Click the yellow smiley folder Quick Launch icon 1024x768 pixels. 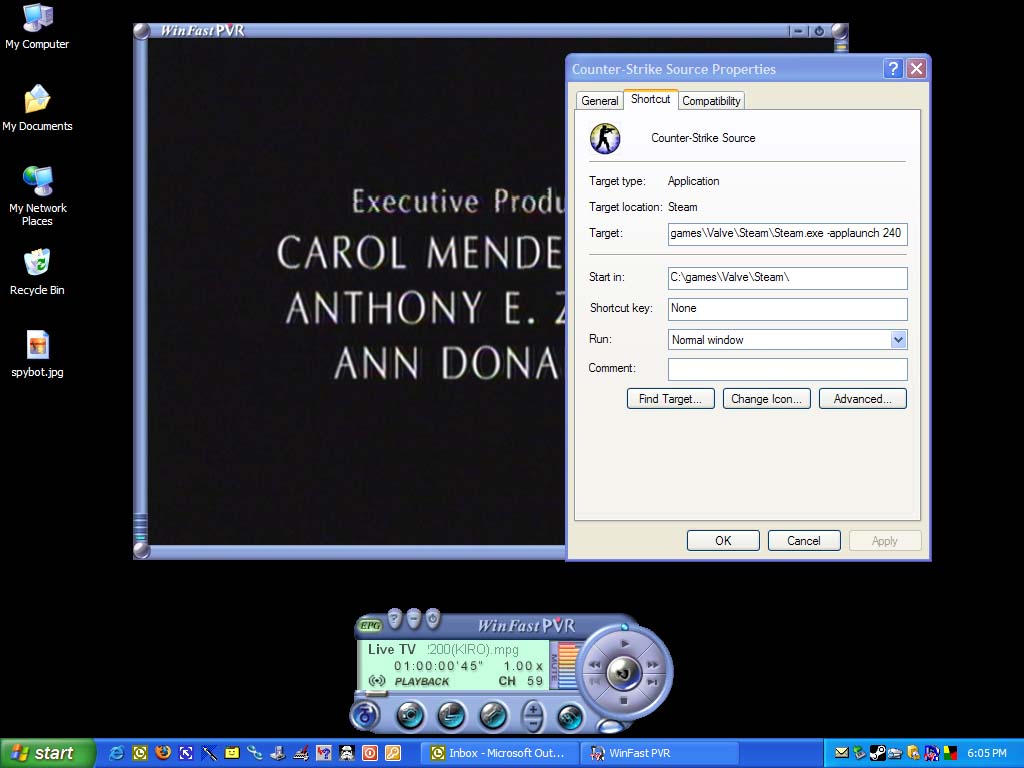tap(232, 753)
